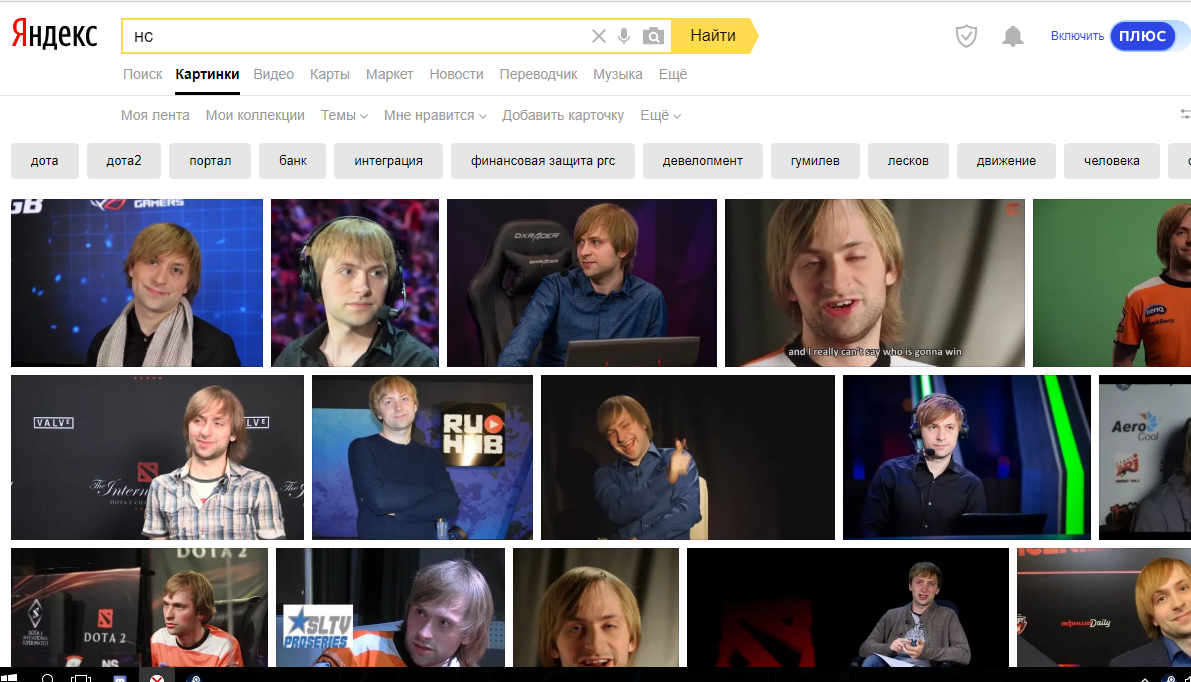1191x682 pixels.
Task: Open the Переводчик tab
Action: pos(539,74)
